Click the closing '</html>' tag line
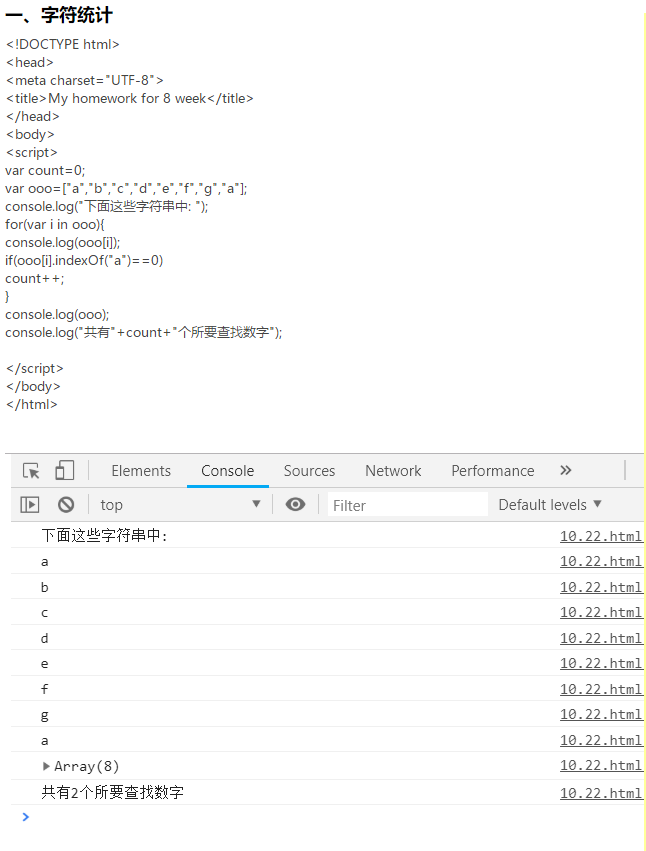 [31, 404]
